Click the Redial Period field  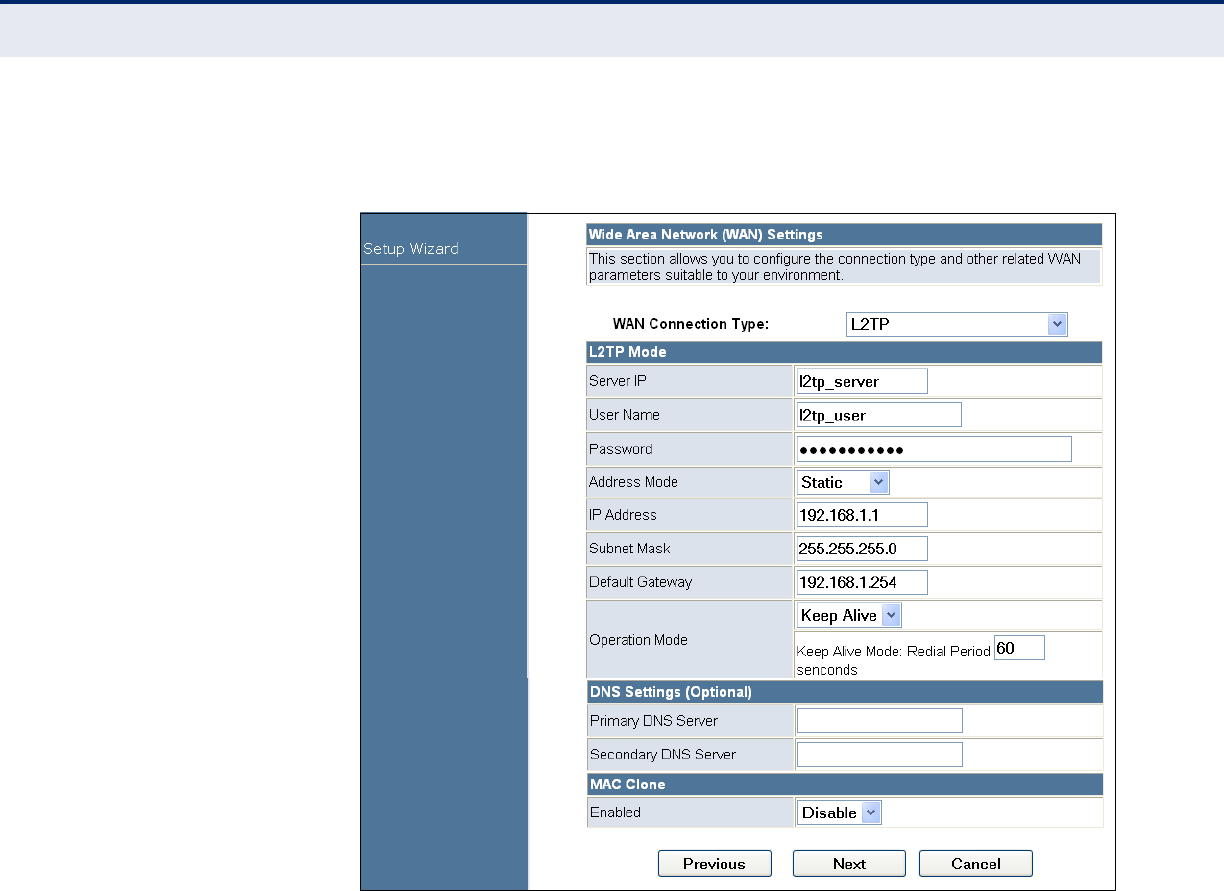1019,648
